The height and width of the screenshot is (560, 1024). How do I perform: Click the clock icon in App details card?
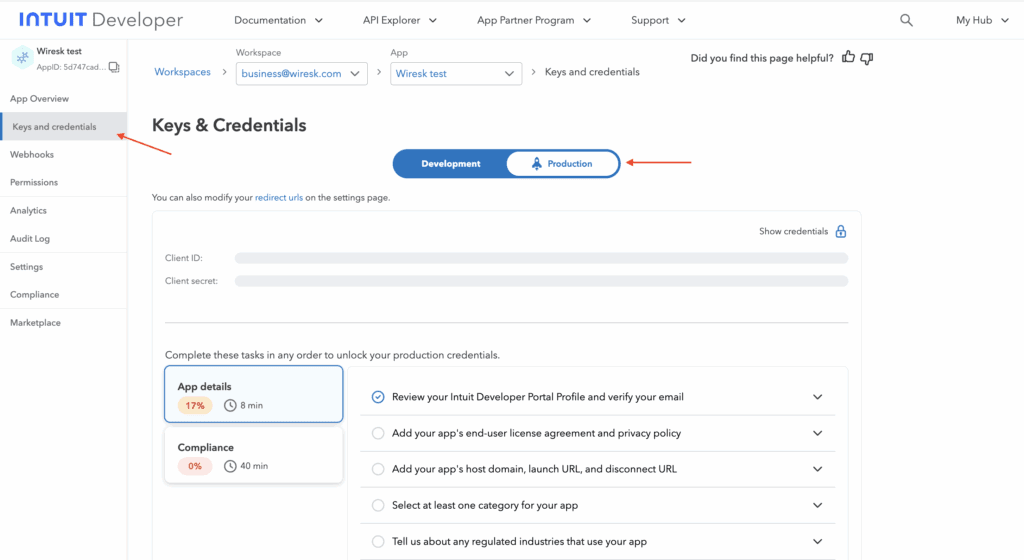coord(230,405)
